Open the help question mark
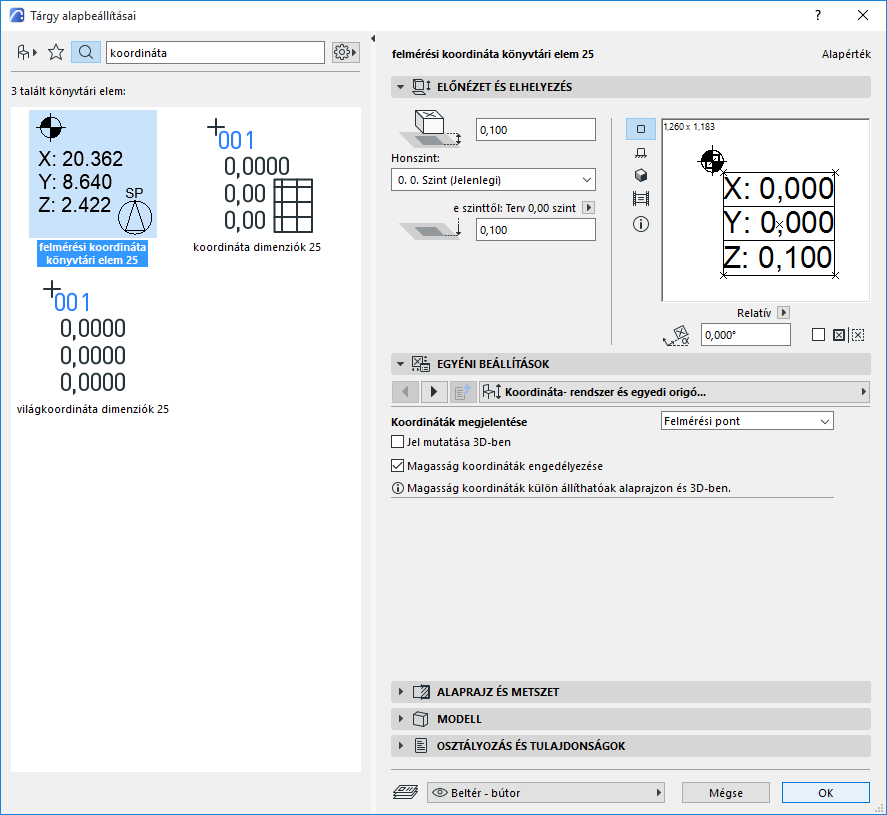887x815 pixels. click(817, 15)
